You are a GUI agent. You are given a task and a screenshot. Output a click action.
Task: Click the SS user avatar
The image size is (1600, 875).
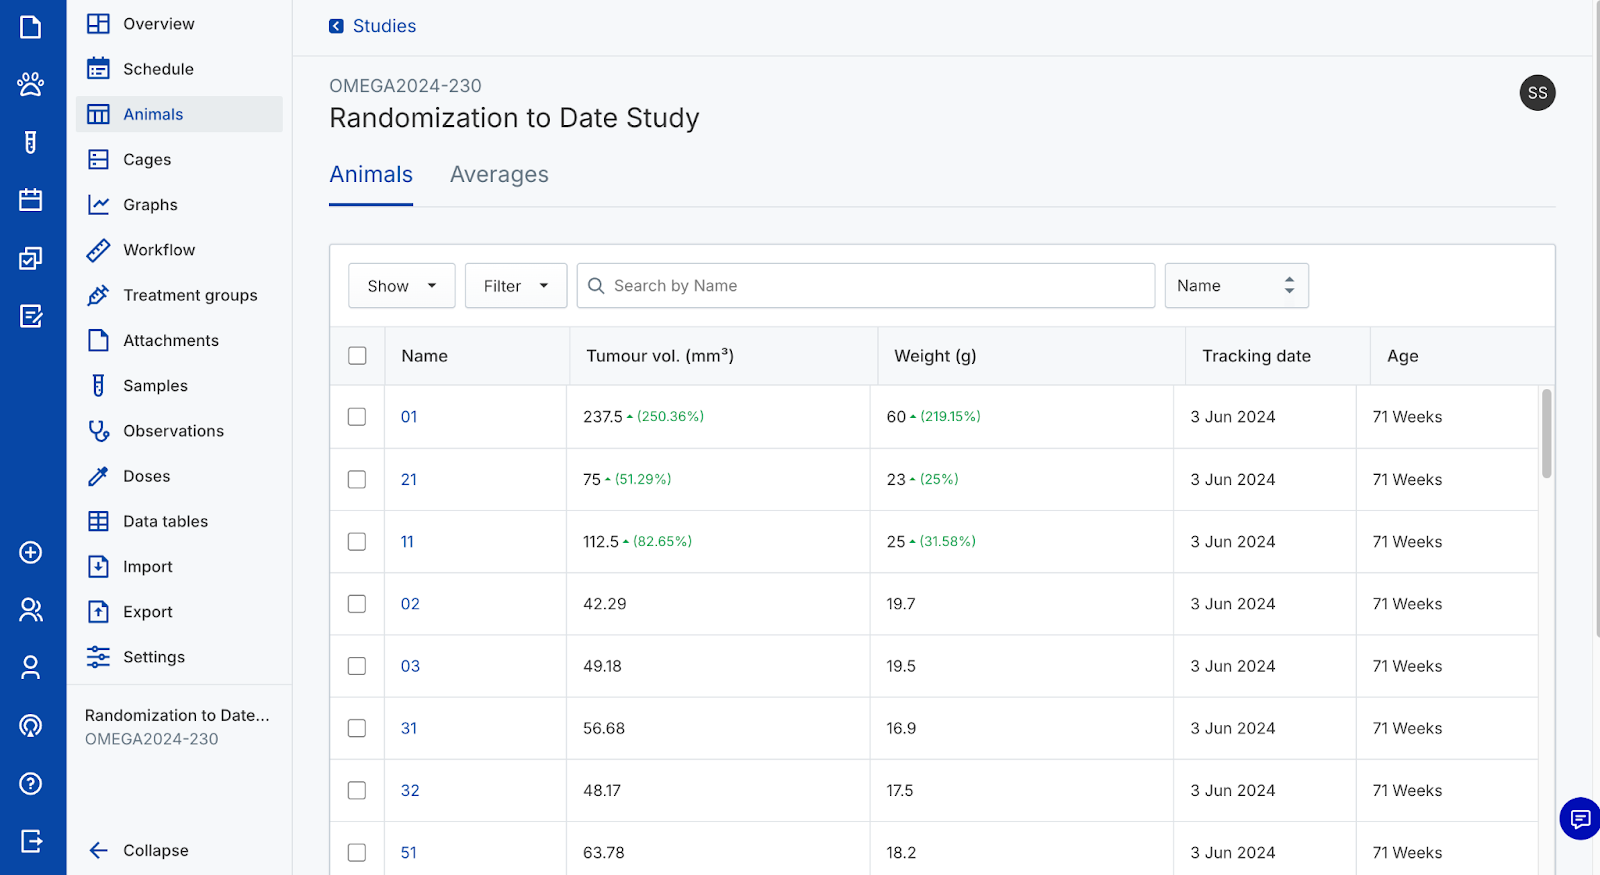pyautogui.click(x=1537, y=93)
